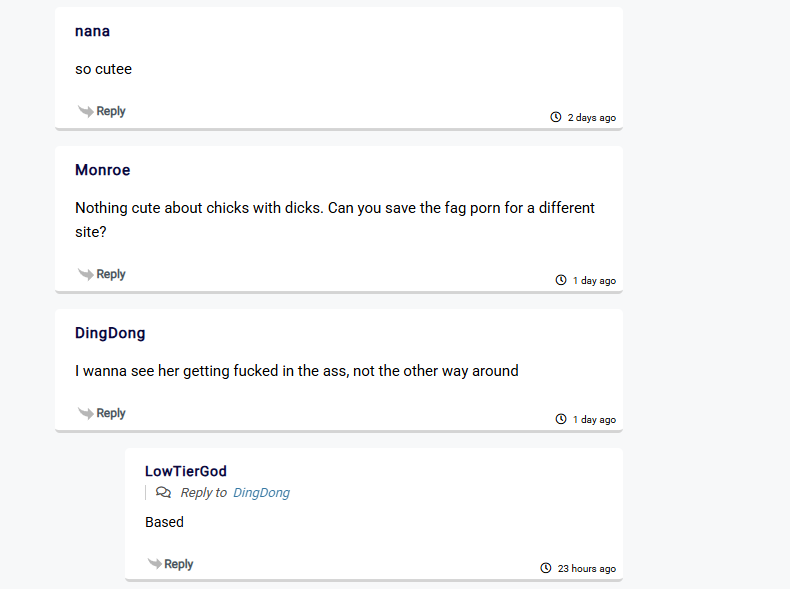This screenshot has width=790, height=589.
Task: Click the speech bubbles icon before 'Reply to'
Action: click(163, 492)
